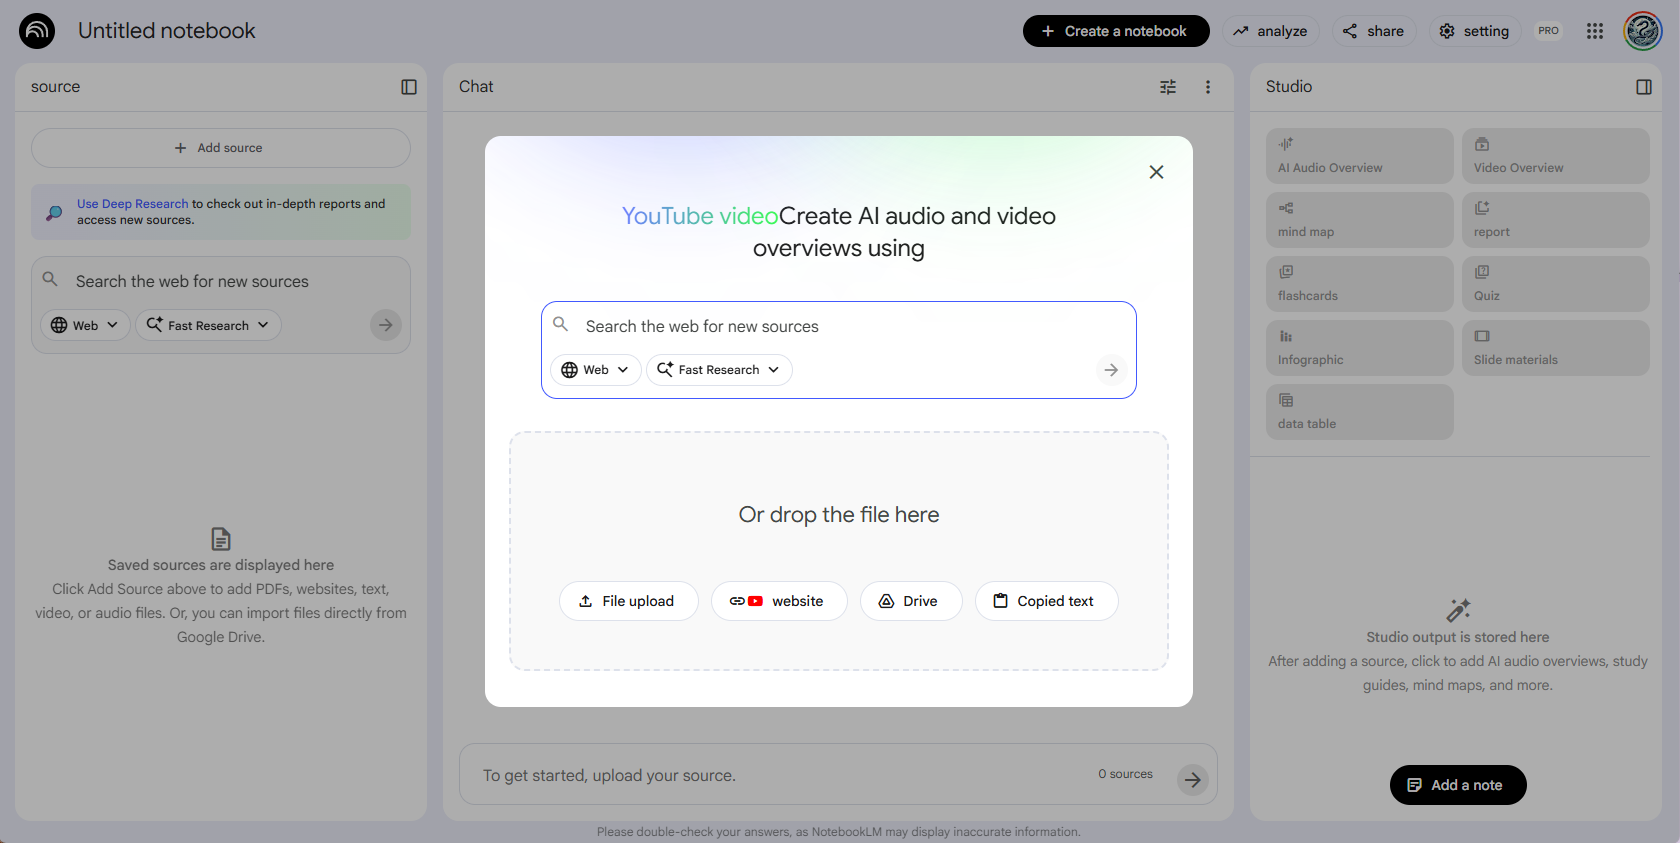Viewport: 1680px width, 843px height.
Task: Click the Add source button
Action: pos(221,148)
